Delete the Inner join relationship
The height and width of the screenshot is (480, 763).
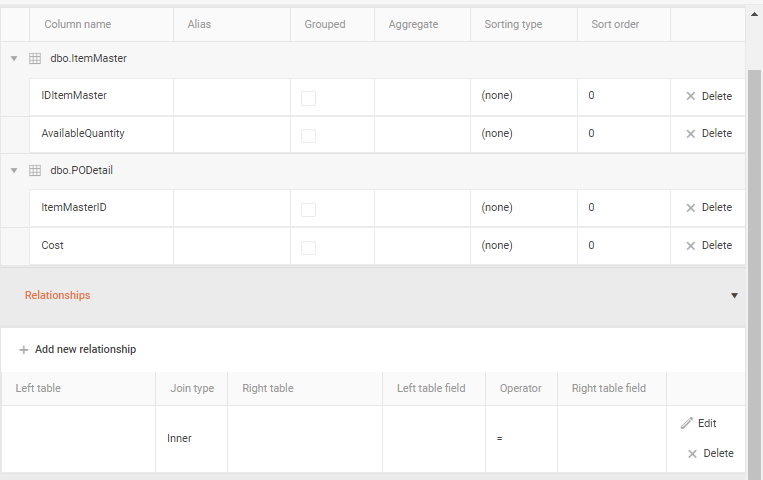710,453
